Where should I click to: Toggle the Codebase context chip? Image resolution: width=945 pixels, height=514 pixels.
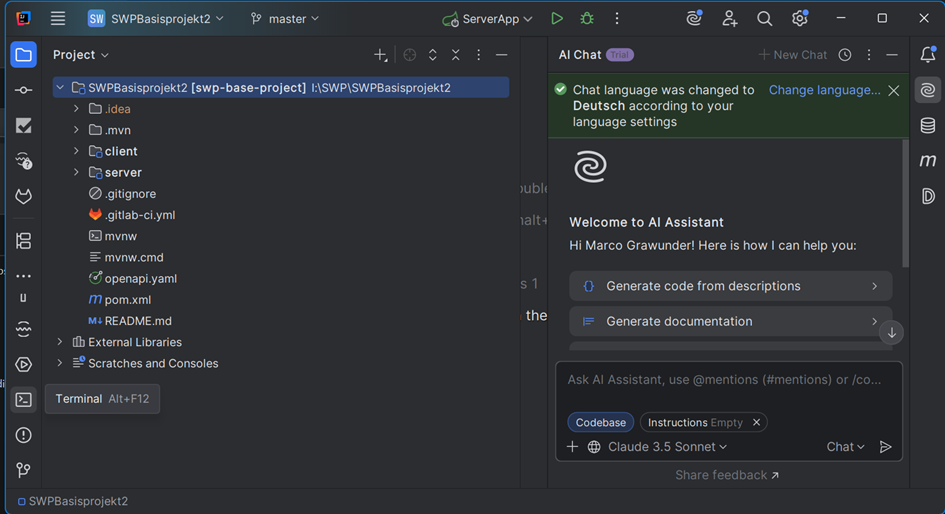pyautogui.click(x=600, y=423)
